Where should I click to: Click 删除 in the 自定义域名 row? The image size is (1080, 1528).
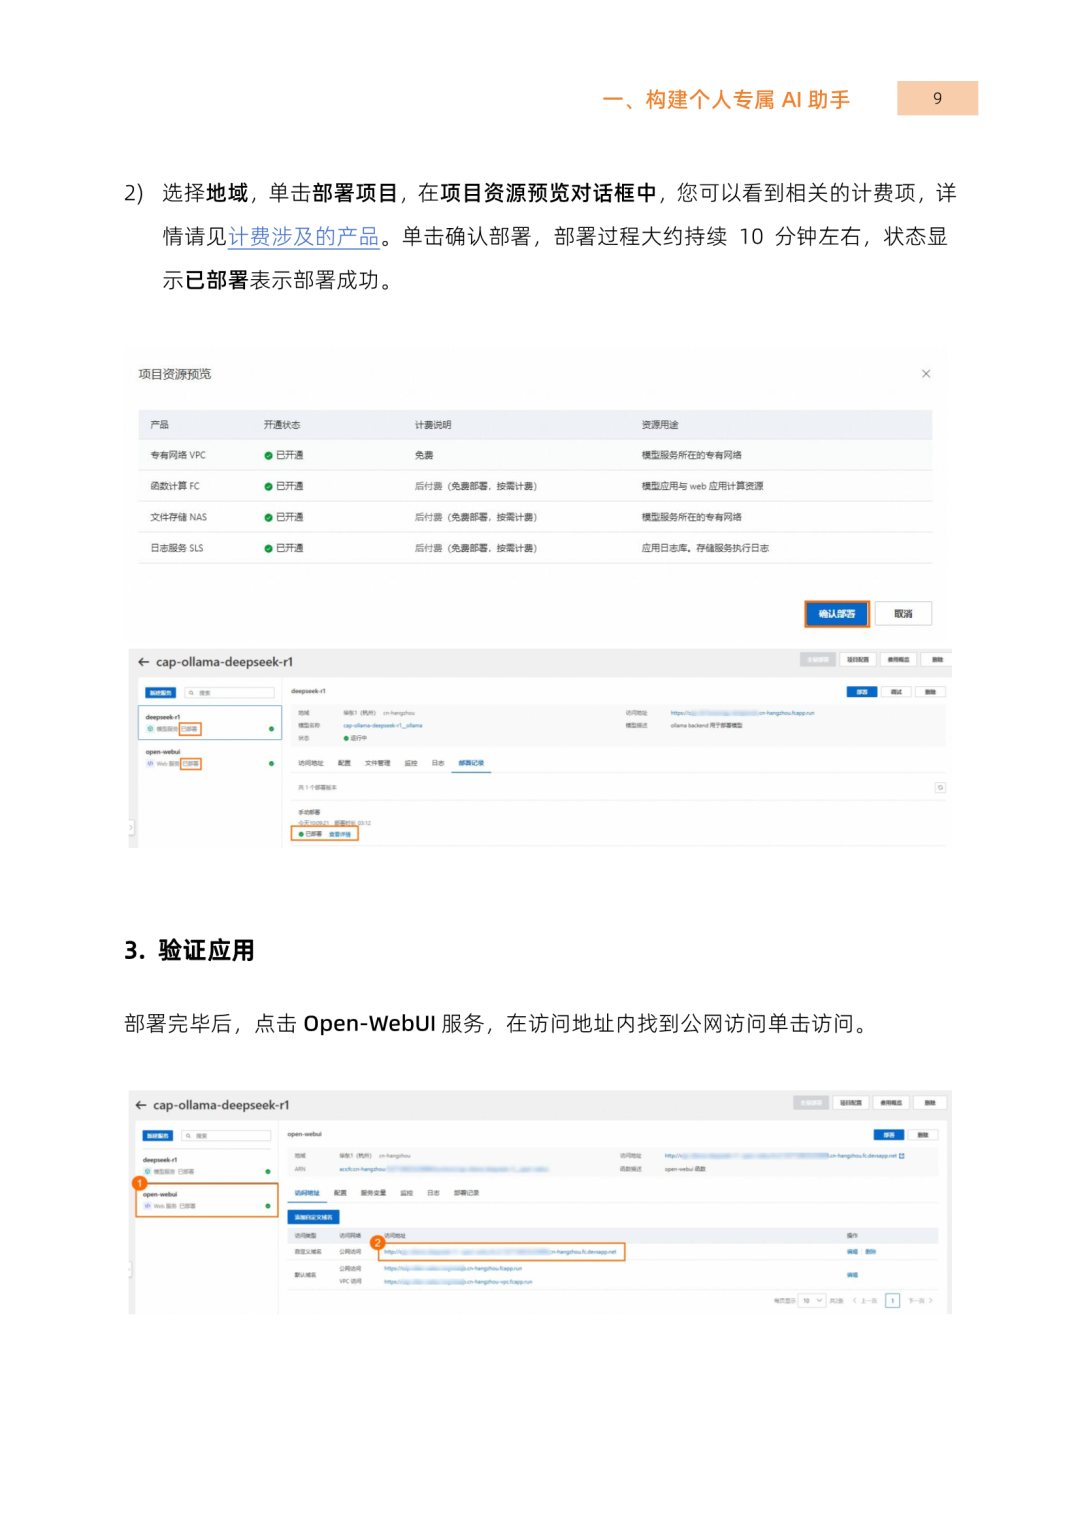coord(870,1252)
